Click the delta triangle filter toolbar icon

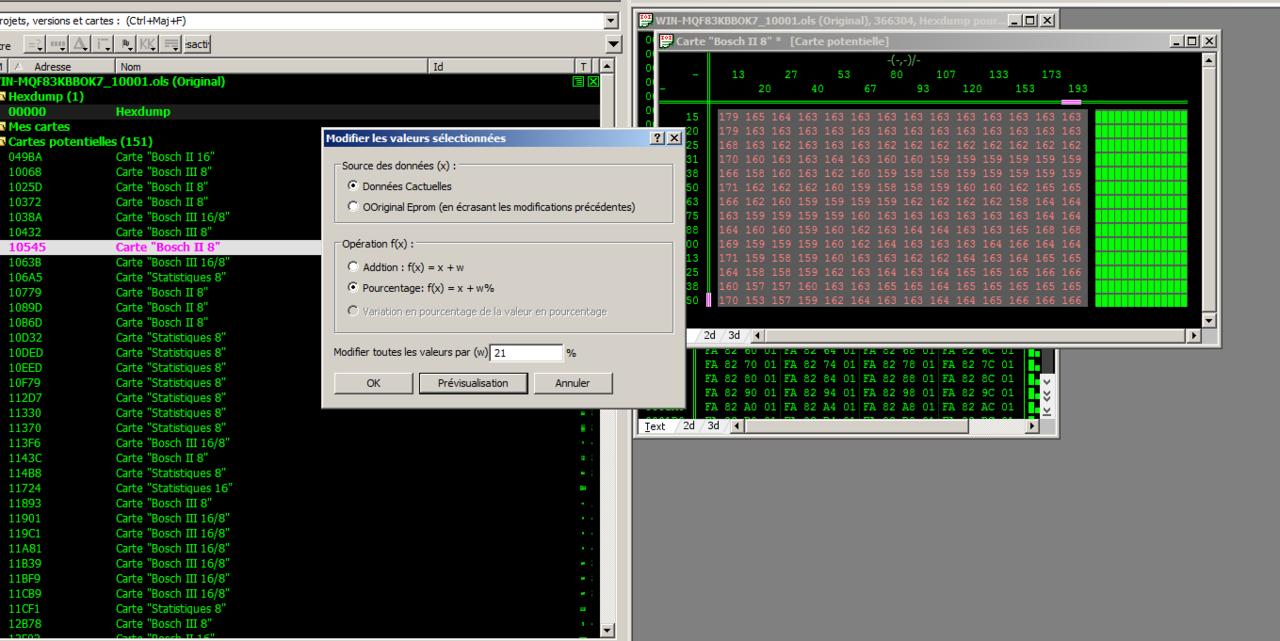point(80,44)
